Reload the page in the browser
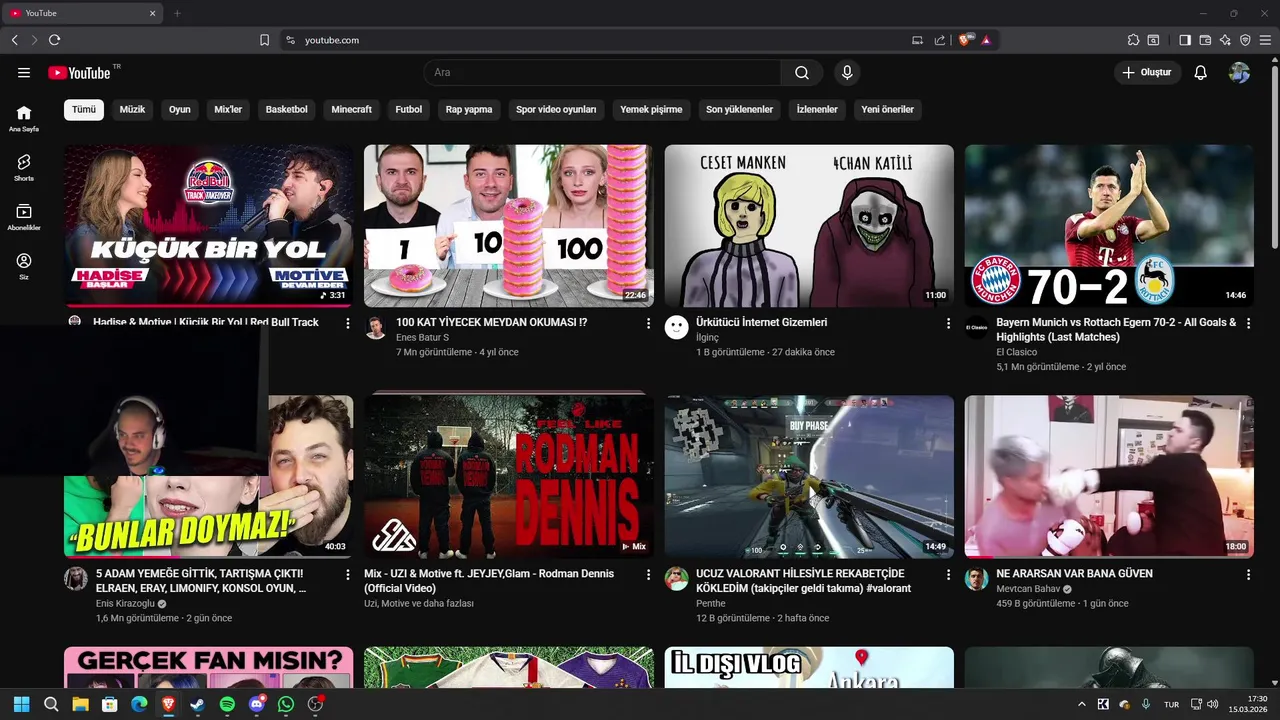 click(54, 40)
